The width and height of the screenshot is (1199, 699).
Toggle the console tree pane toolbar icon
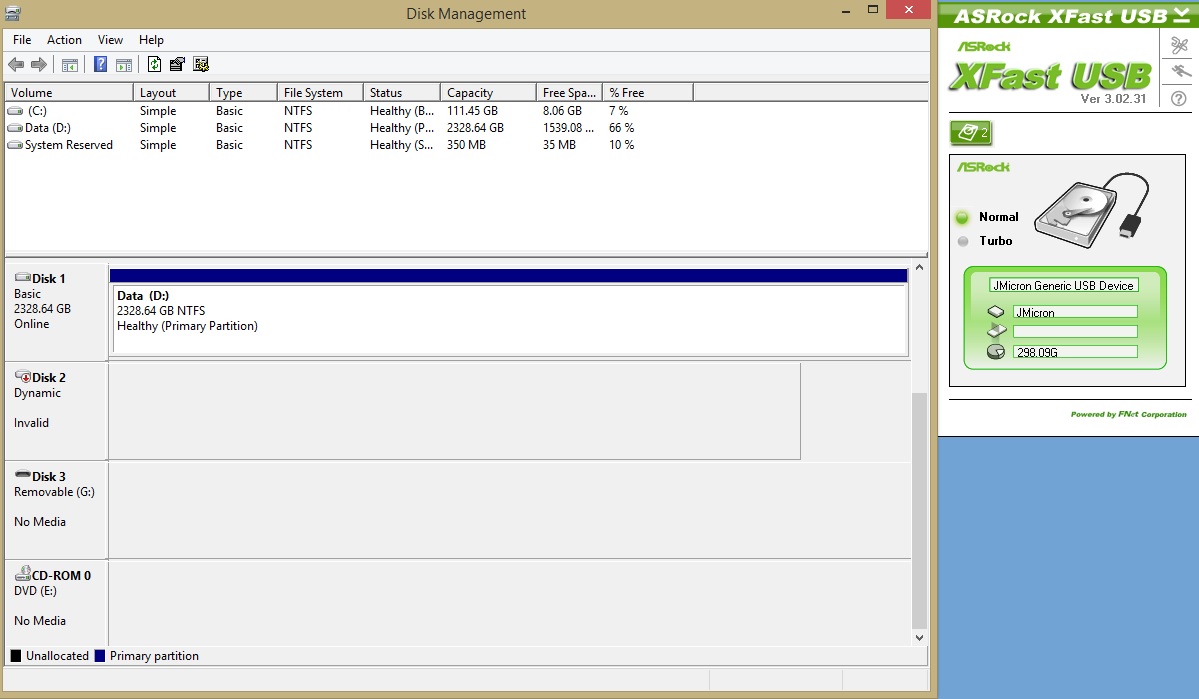coord(70,65)
